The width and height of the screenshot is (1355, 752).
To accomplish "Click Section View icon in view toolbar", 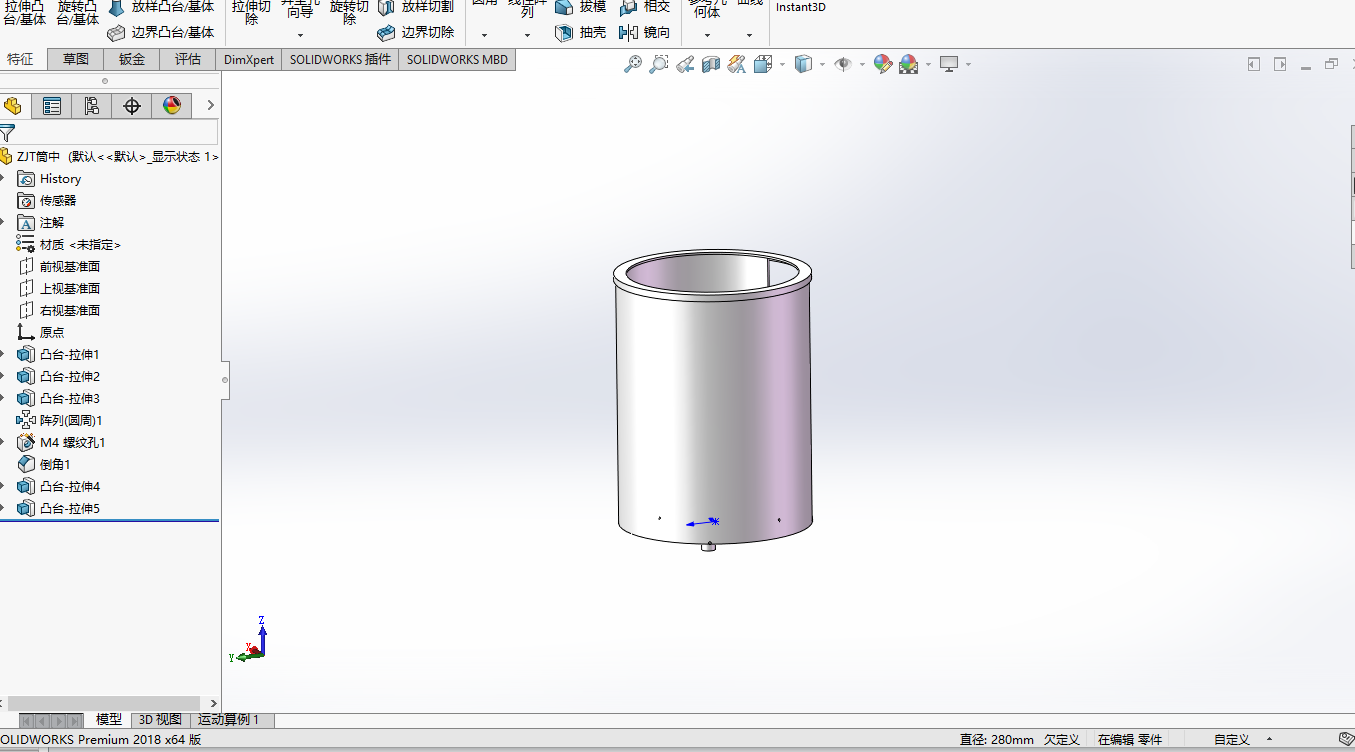I will (711, 64).
